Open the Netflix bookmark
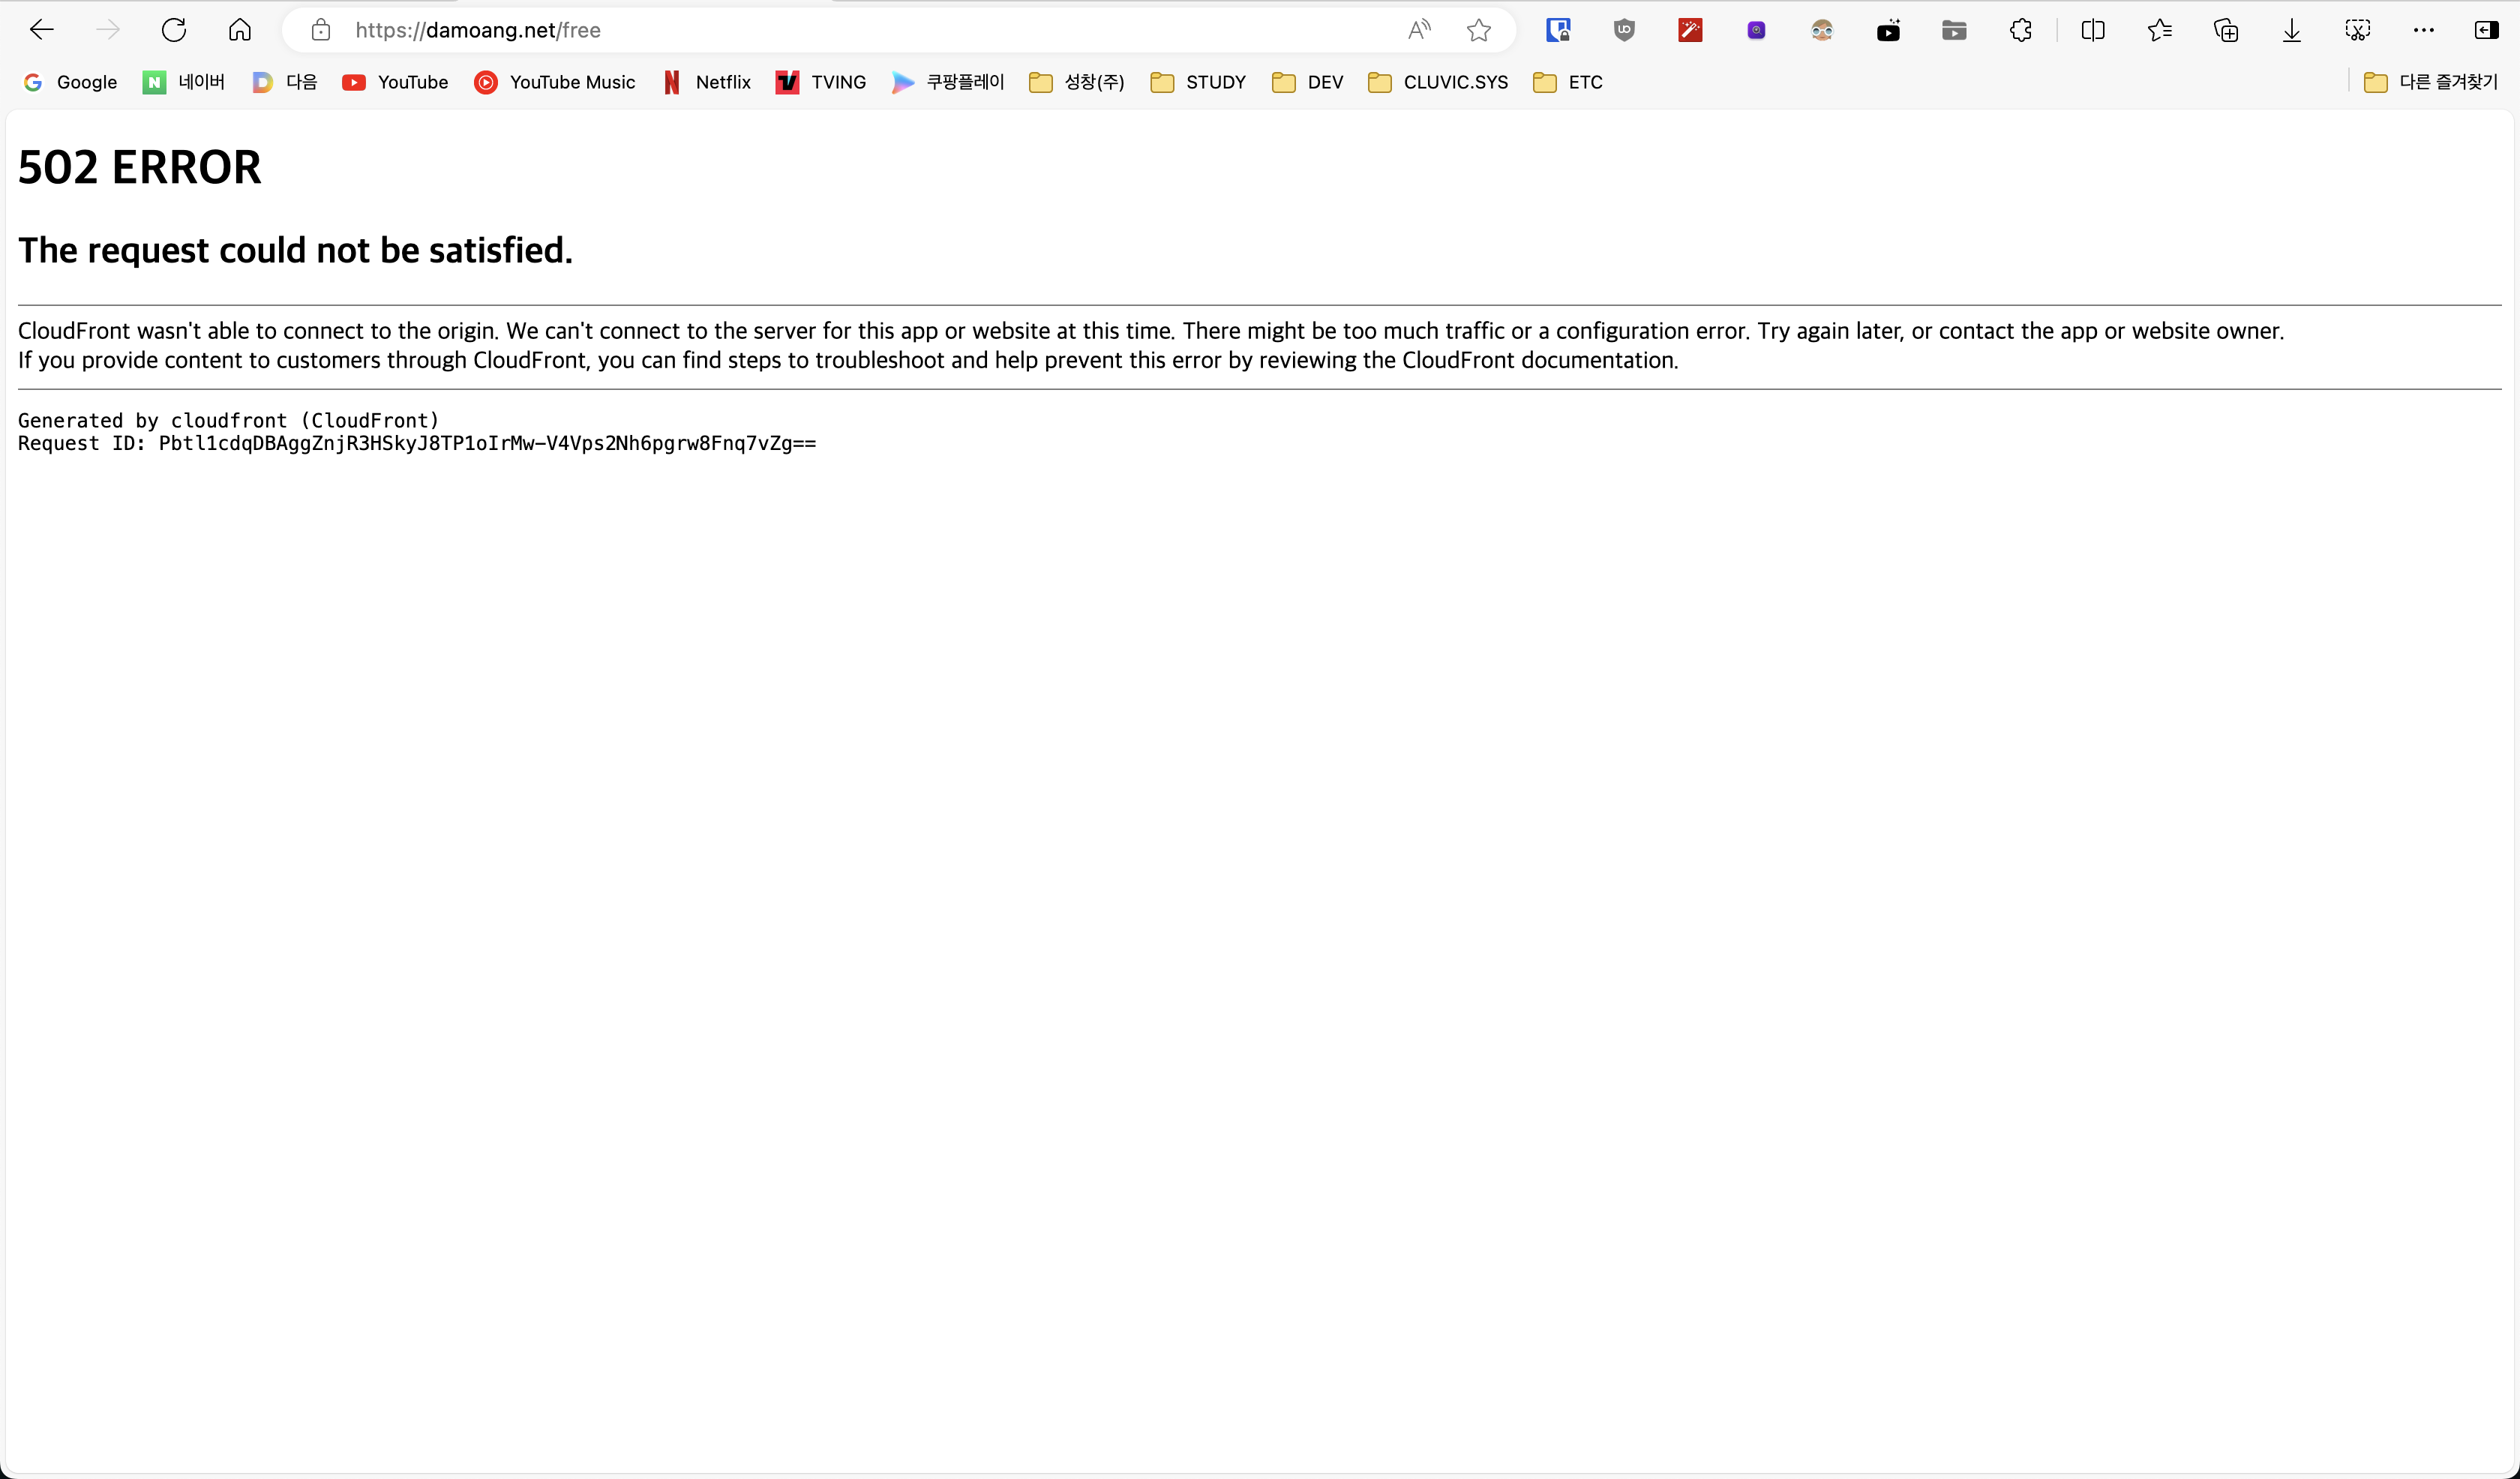 [x=707, y=82]
